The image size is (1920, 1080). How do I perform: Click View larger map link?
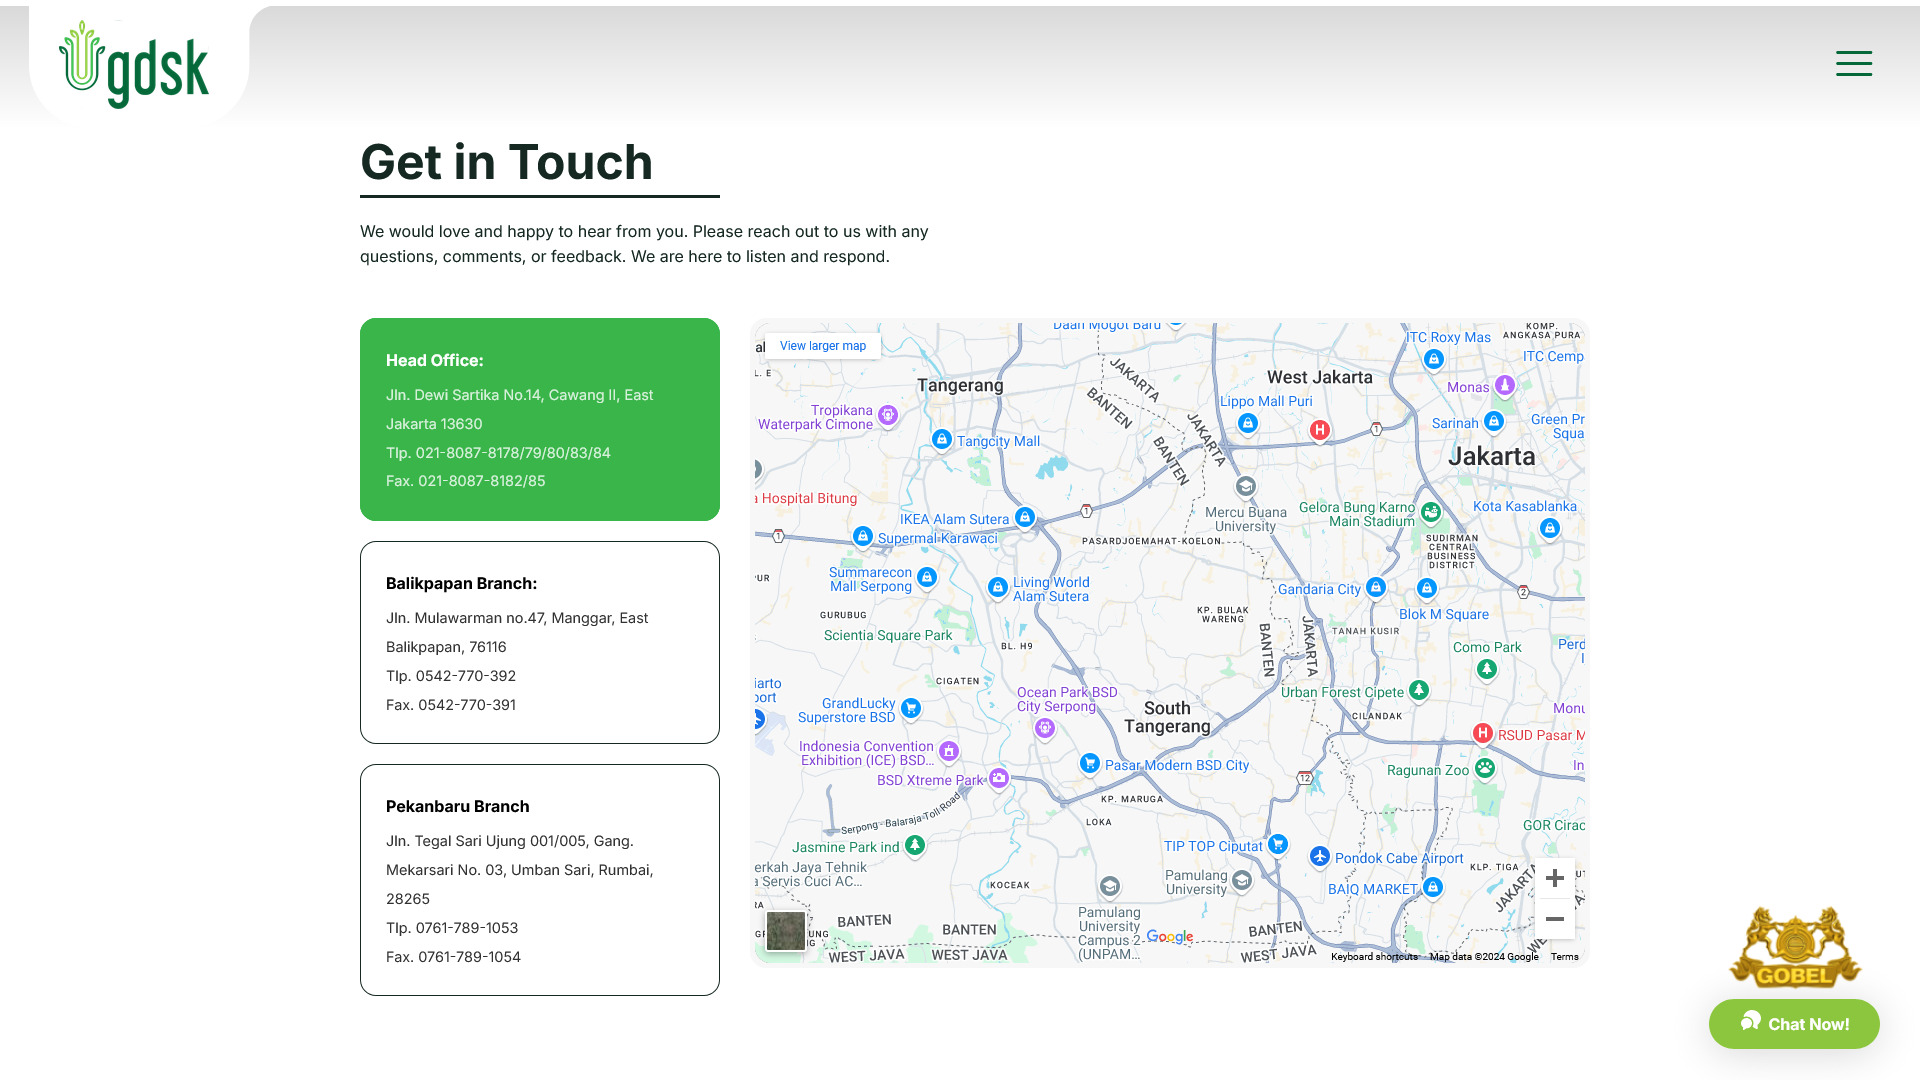point(823,346)
